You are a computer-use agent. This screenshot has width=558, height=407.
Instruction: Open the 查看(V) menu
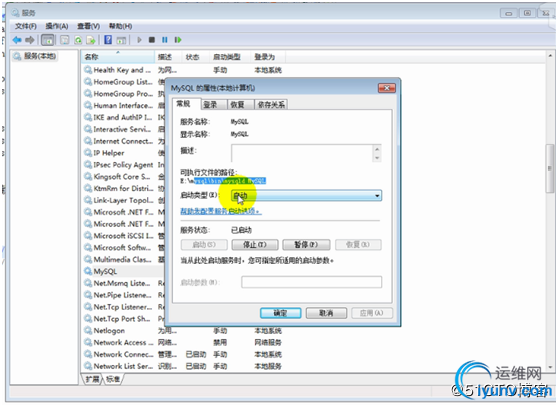[89, 26]
